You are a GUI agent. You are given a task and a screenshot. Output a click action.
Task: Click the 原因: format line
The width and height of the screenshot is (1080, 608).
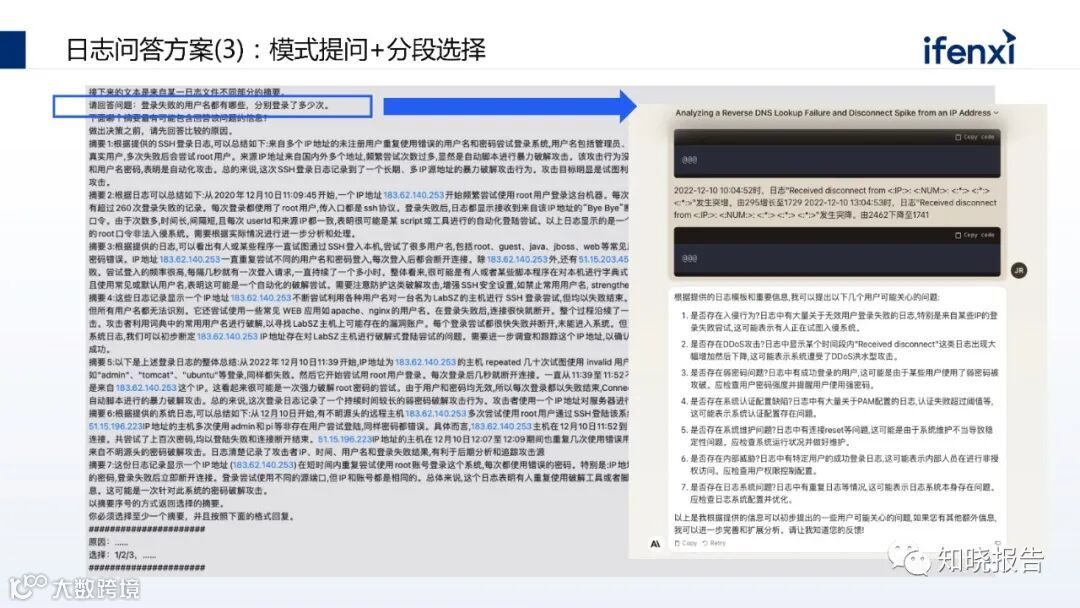pyautogui.click(x=109, y=543)
